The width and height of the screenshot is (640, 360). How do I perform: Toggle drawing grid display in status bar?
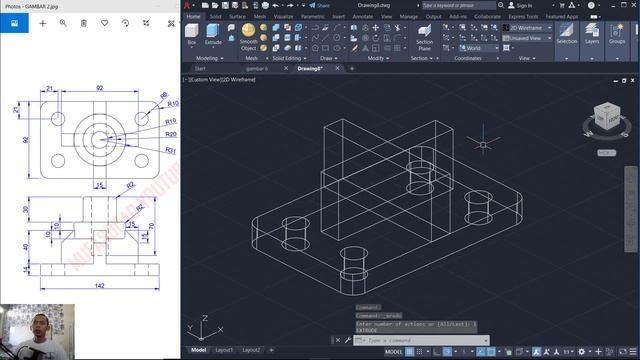[409, 351]
